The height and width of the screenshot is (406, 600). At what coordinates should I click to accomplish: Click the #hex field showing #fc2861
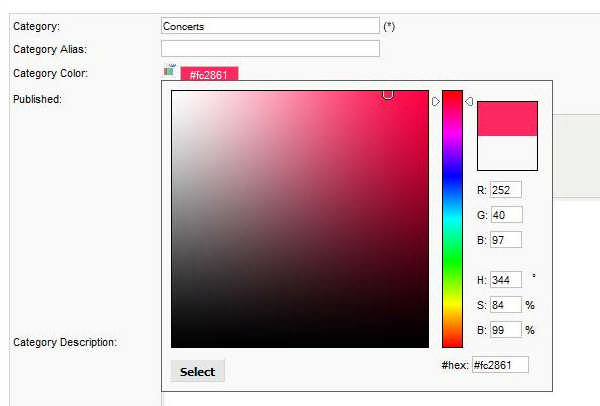click(500, 365)
